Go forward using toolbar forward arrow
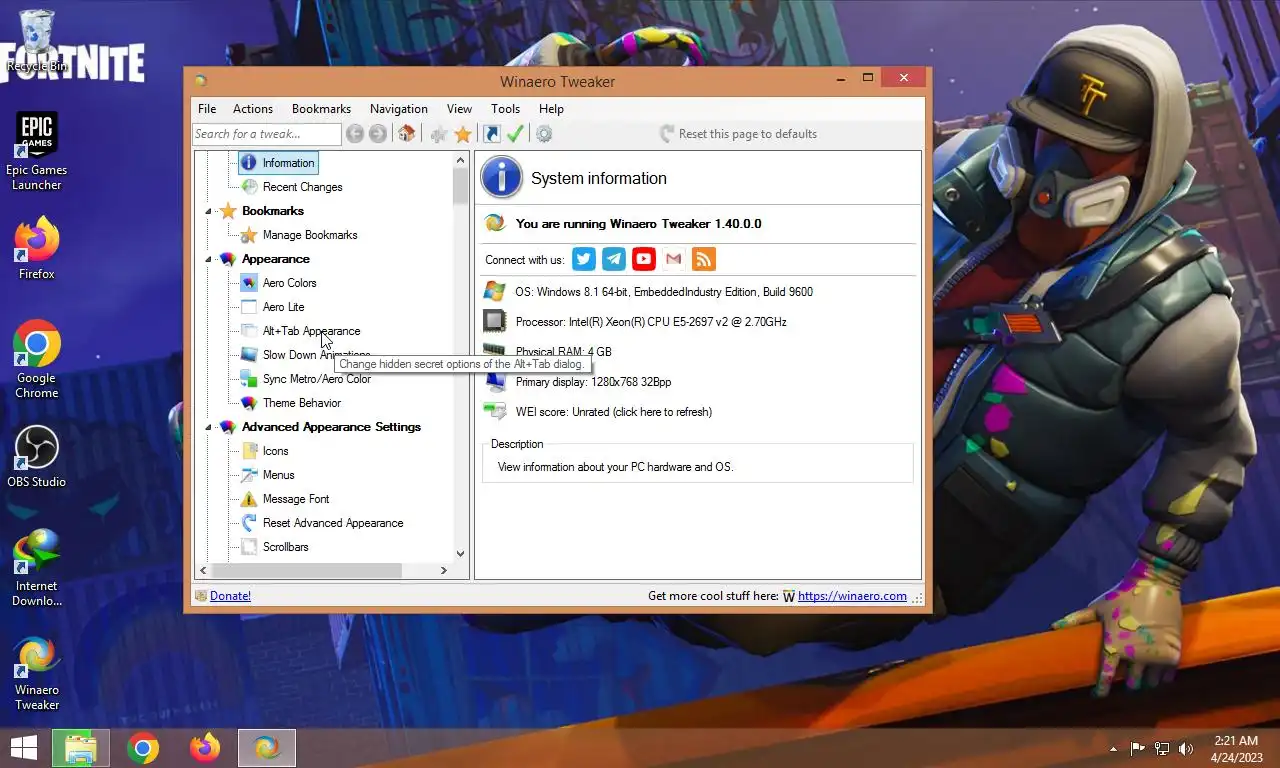The height and width of the screenshot is (768, 1280). 378,134
